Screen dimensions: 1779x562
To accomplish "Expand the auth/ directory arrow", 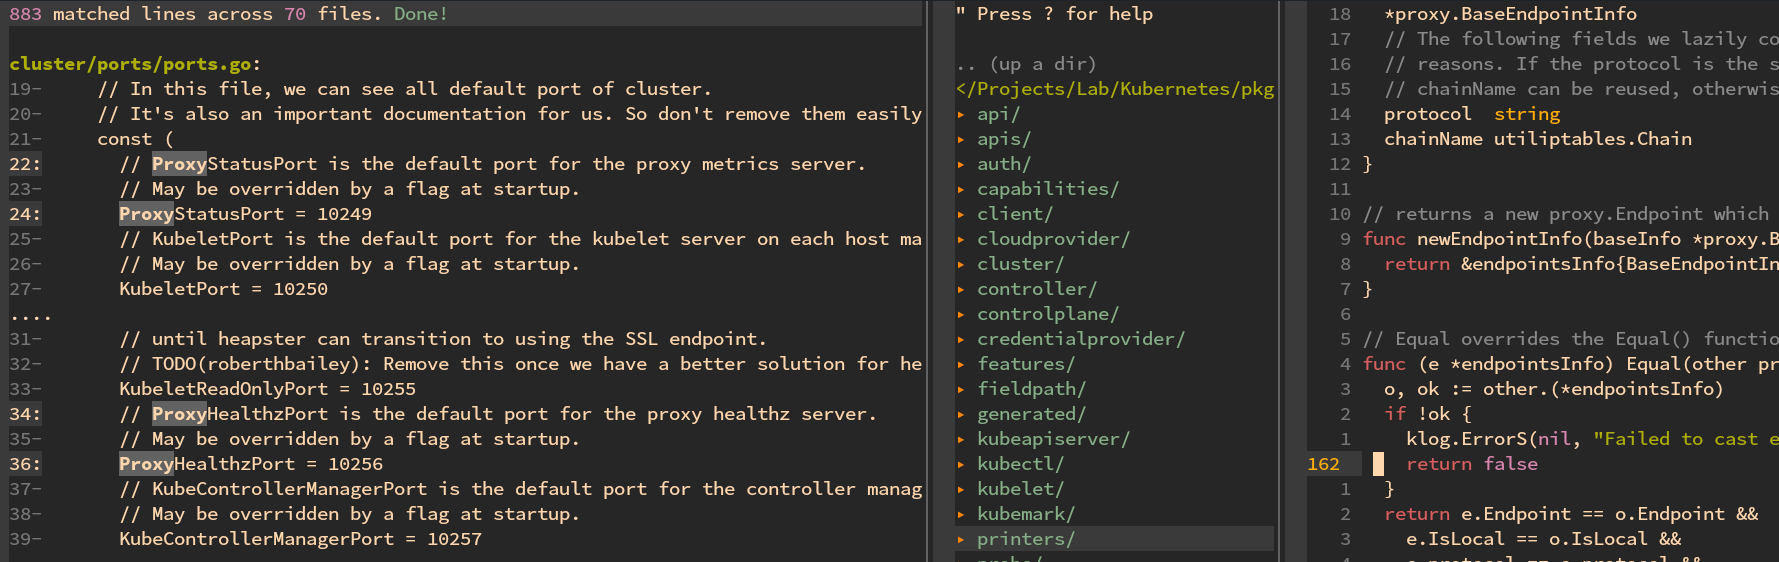I will pyautogui.click(x=961, y=164).
